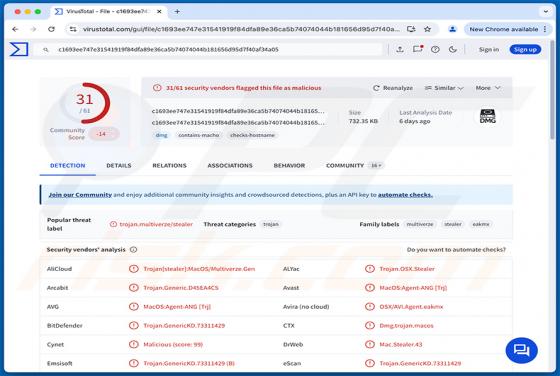Click the browser back arrow
Image resolution: width=560 pixels, height=376 pixels.
tap(15, 29)
